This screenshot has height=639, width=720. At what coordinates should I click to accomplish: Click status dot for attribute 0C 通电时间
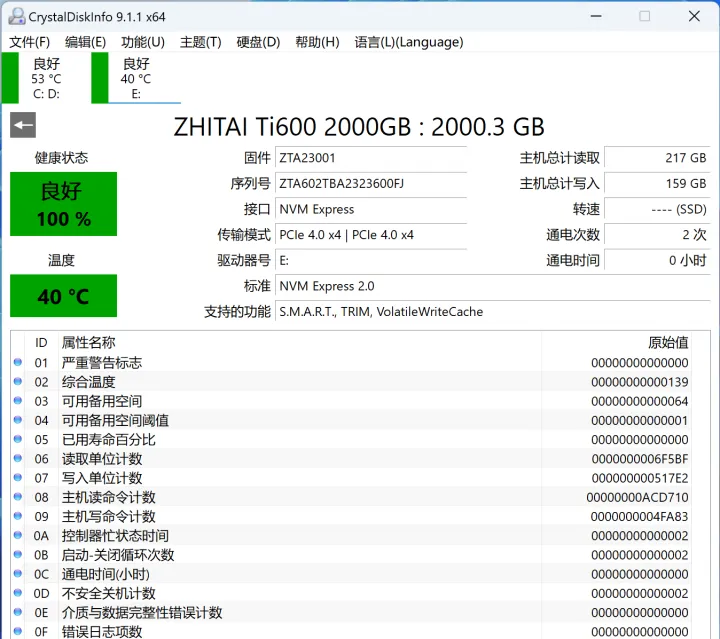click(x=18, y=574)
